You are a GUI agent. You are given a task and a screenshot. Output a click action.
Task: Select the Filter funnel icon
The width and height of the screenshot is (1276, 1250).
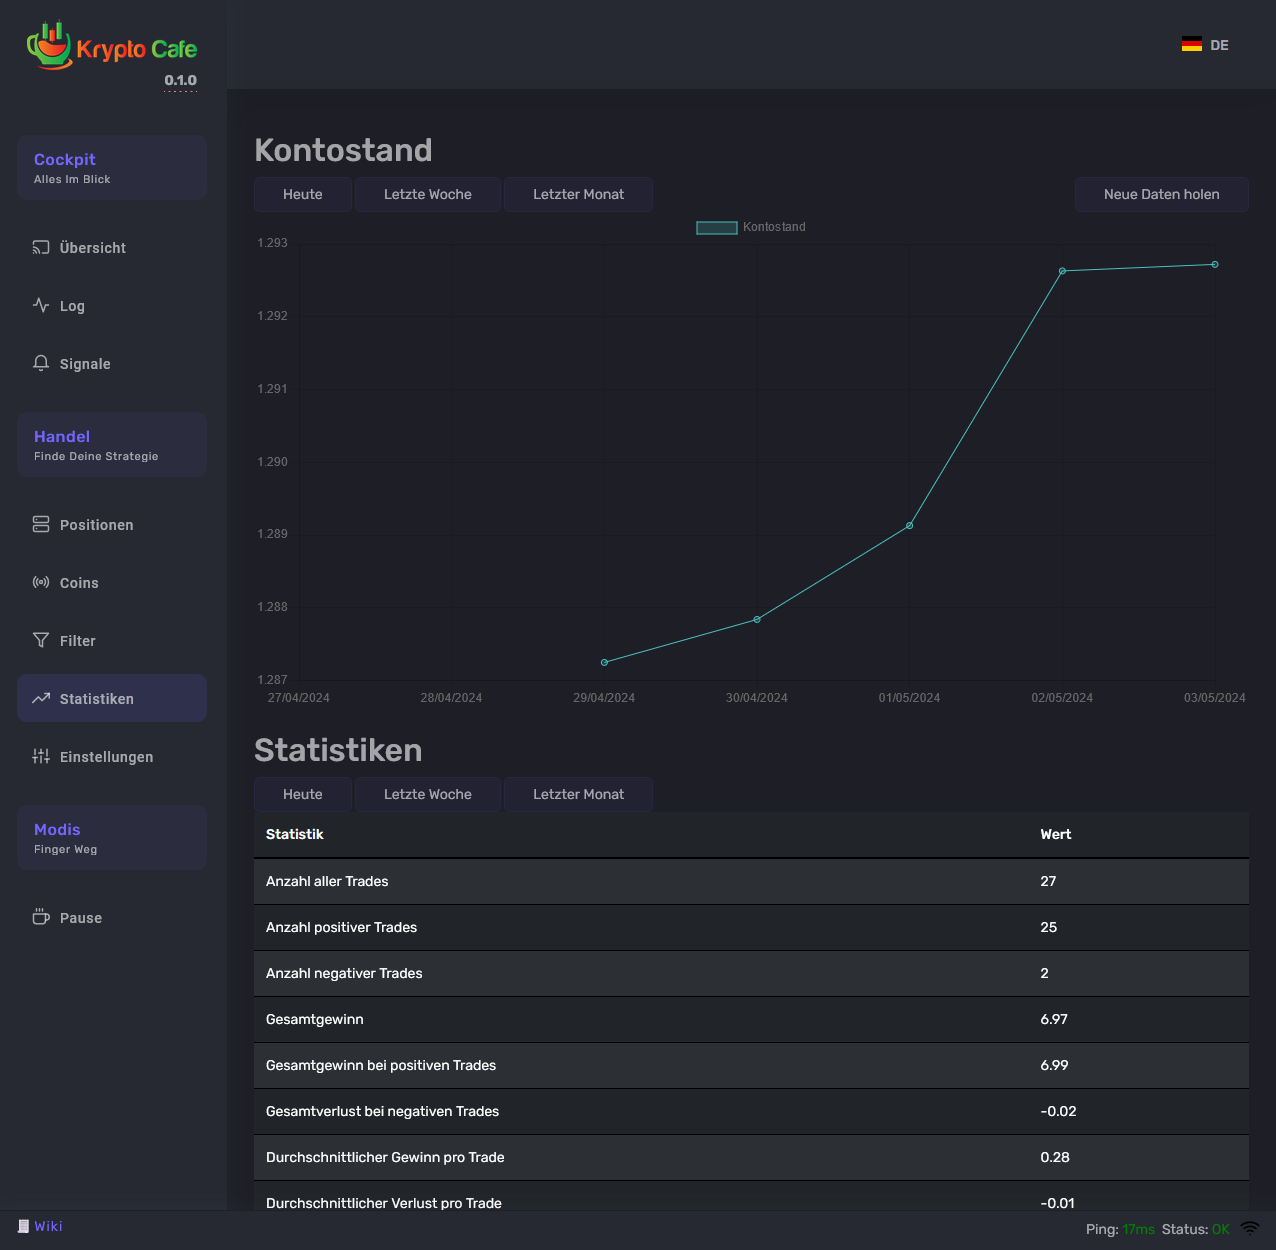click(x=41, y=641)
